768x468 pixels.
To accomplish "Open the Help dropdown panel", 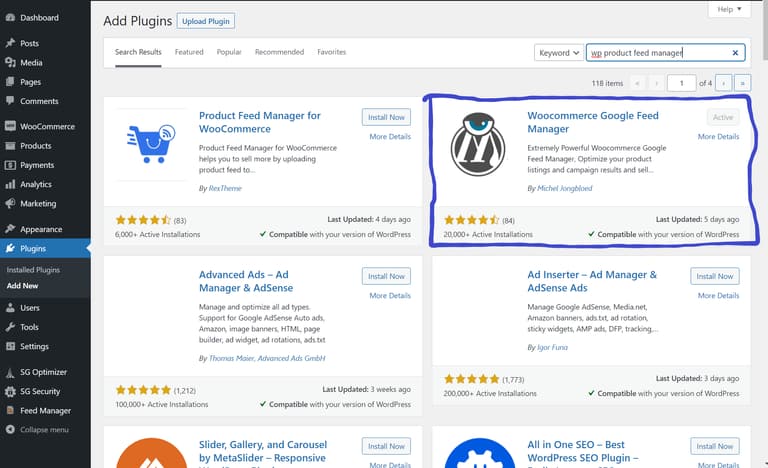I will click(x=729, y=9).
